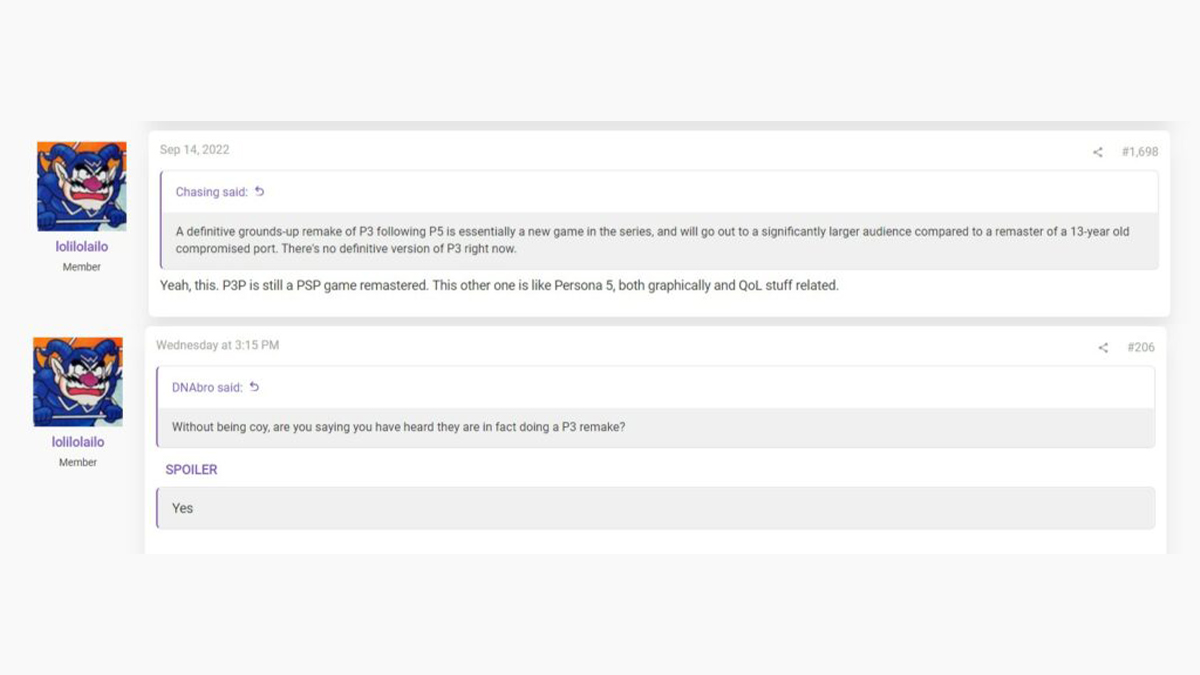Open lolilolailo's profile from the Wednesday post
Viewport: 1200px width, 675px height.
[78, 442]
